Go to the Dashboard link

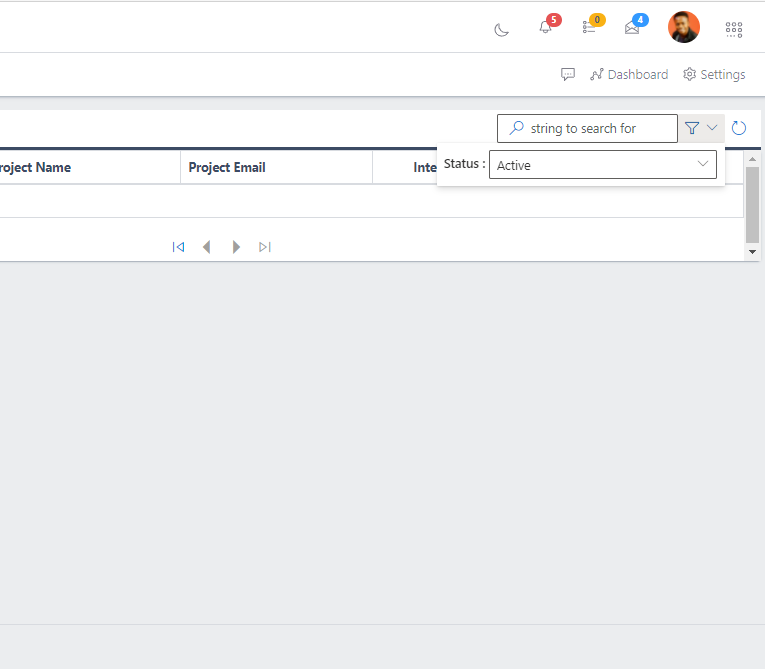click(x=629, y=75)
